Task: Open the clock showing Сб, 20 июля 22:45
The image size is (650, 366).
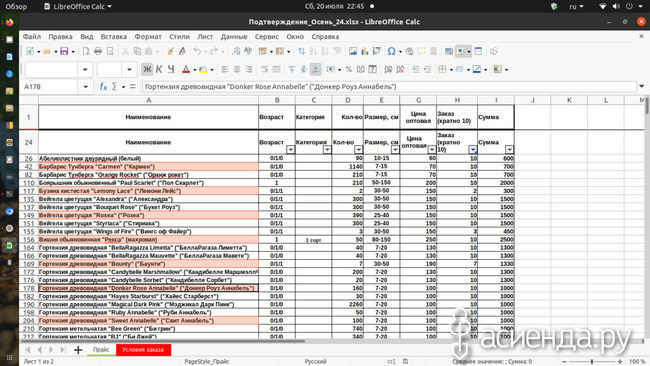Action: (335, 6)
